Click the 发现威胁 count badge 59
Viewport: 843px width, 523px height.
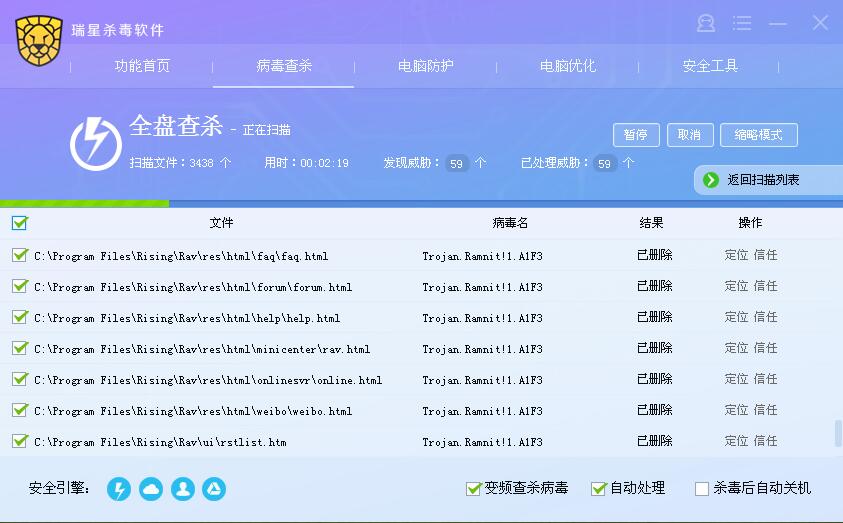[x=456, y=163]
